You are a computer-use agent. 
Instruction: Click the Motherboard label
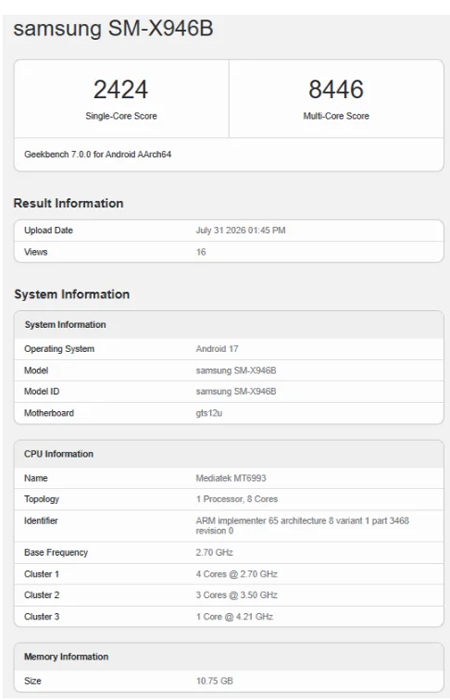tap(49, 413)
